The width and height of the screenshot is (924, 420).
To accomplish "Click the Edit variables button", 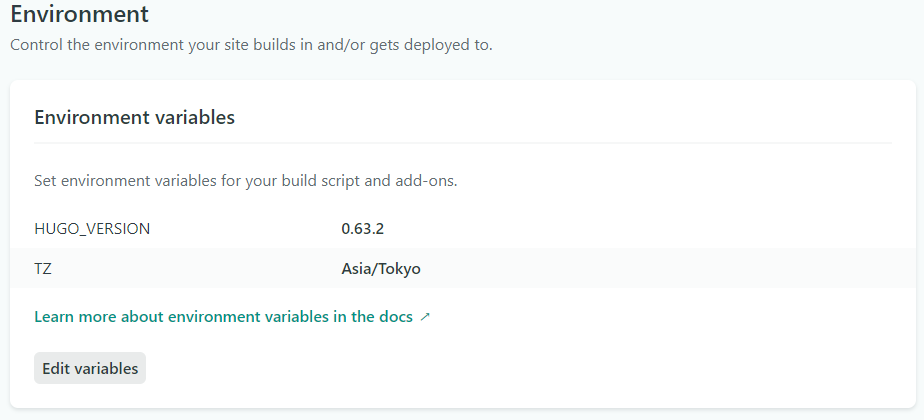I will (90, 368).
